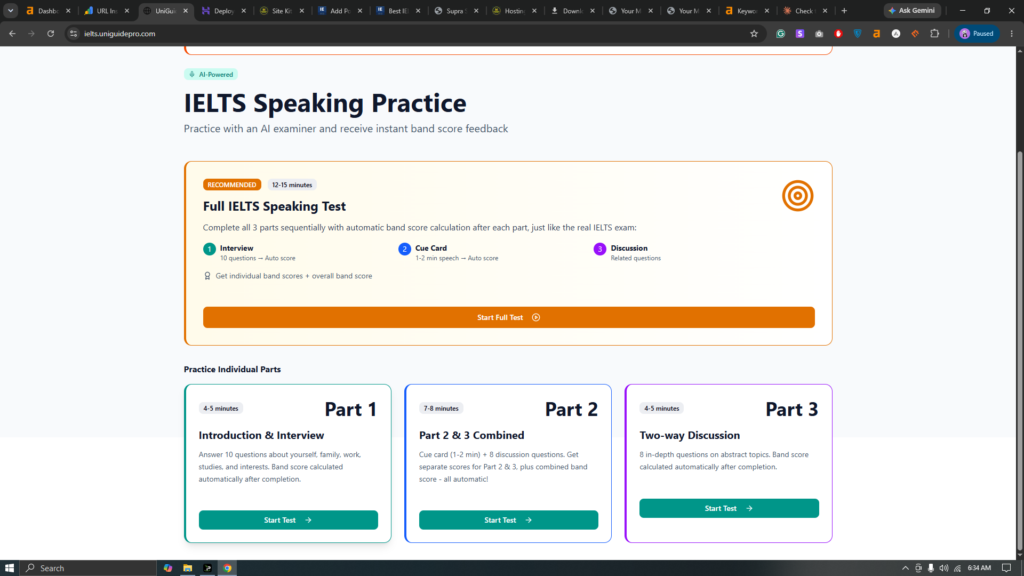Viewport: 1024px width, 576px height.
Task: Open the orange 'a' extension icon
Action: click(876, 33)
